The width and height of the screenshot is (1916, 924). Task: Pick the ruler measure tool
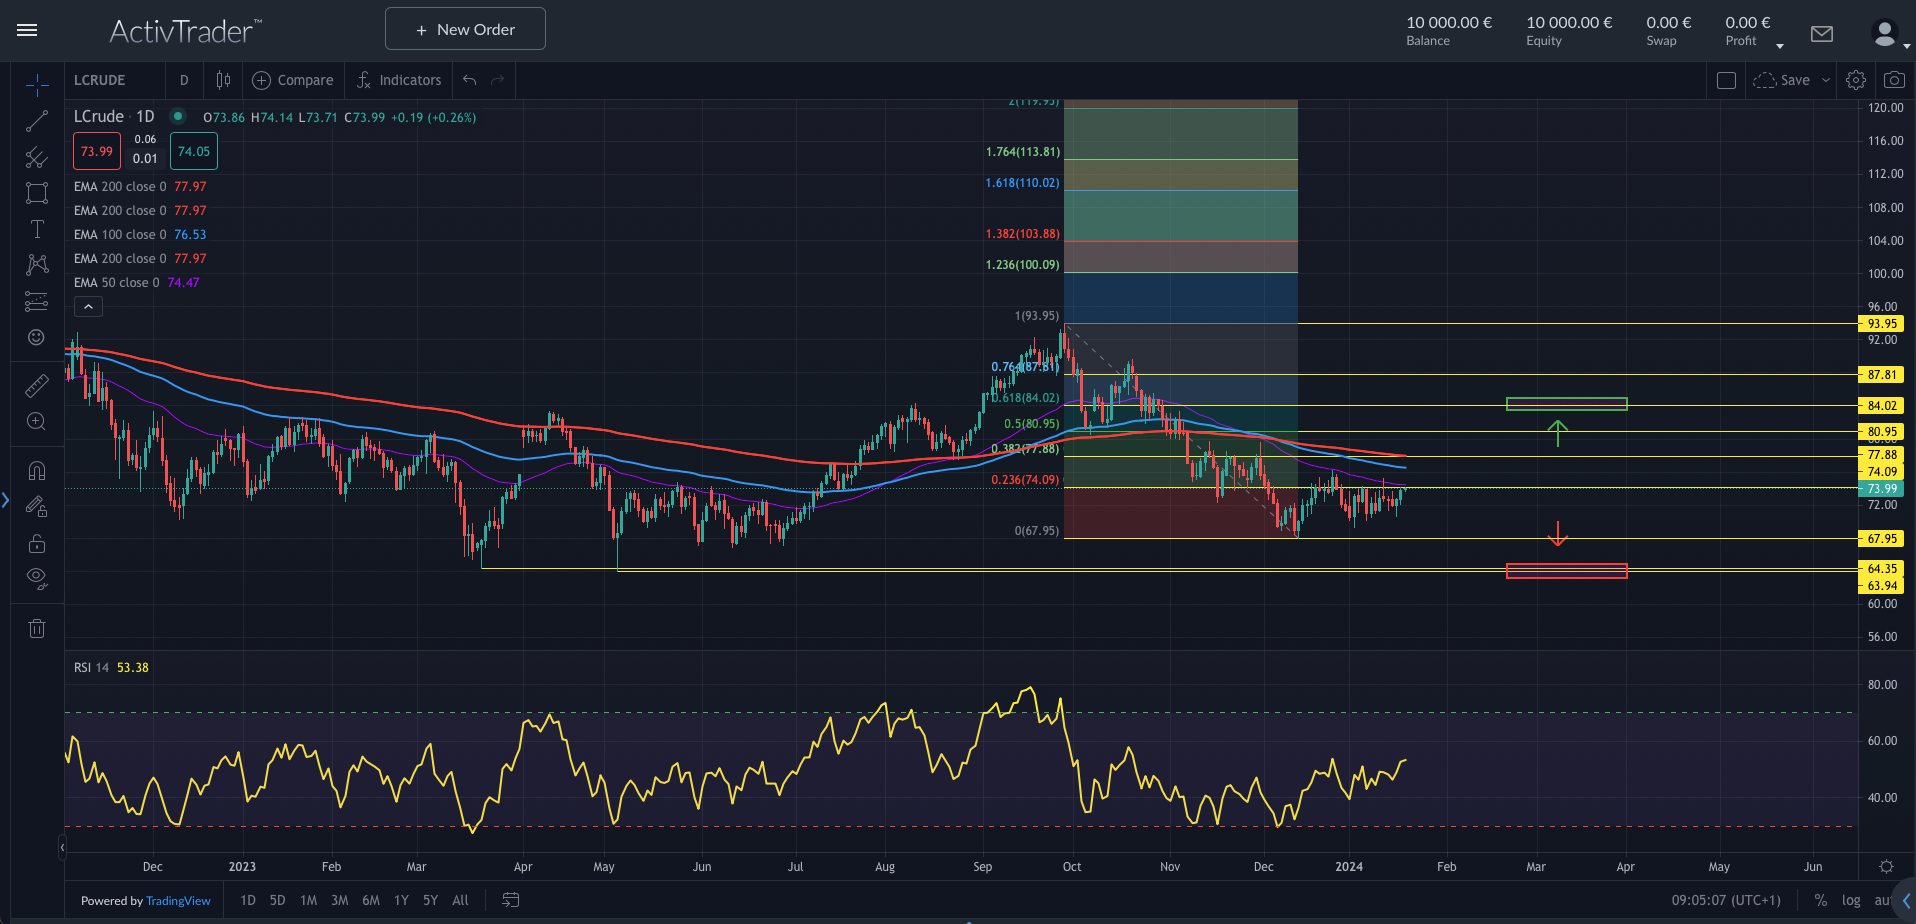coord(37,386)
